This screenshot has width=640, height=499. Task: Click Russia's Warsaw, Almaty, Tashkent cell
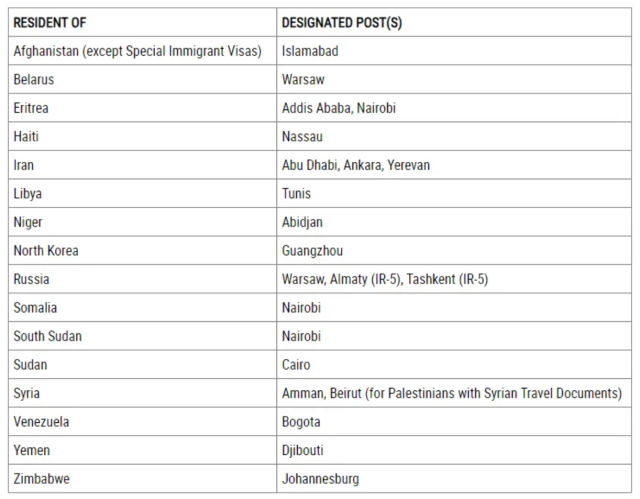(454, 279)
